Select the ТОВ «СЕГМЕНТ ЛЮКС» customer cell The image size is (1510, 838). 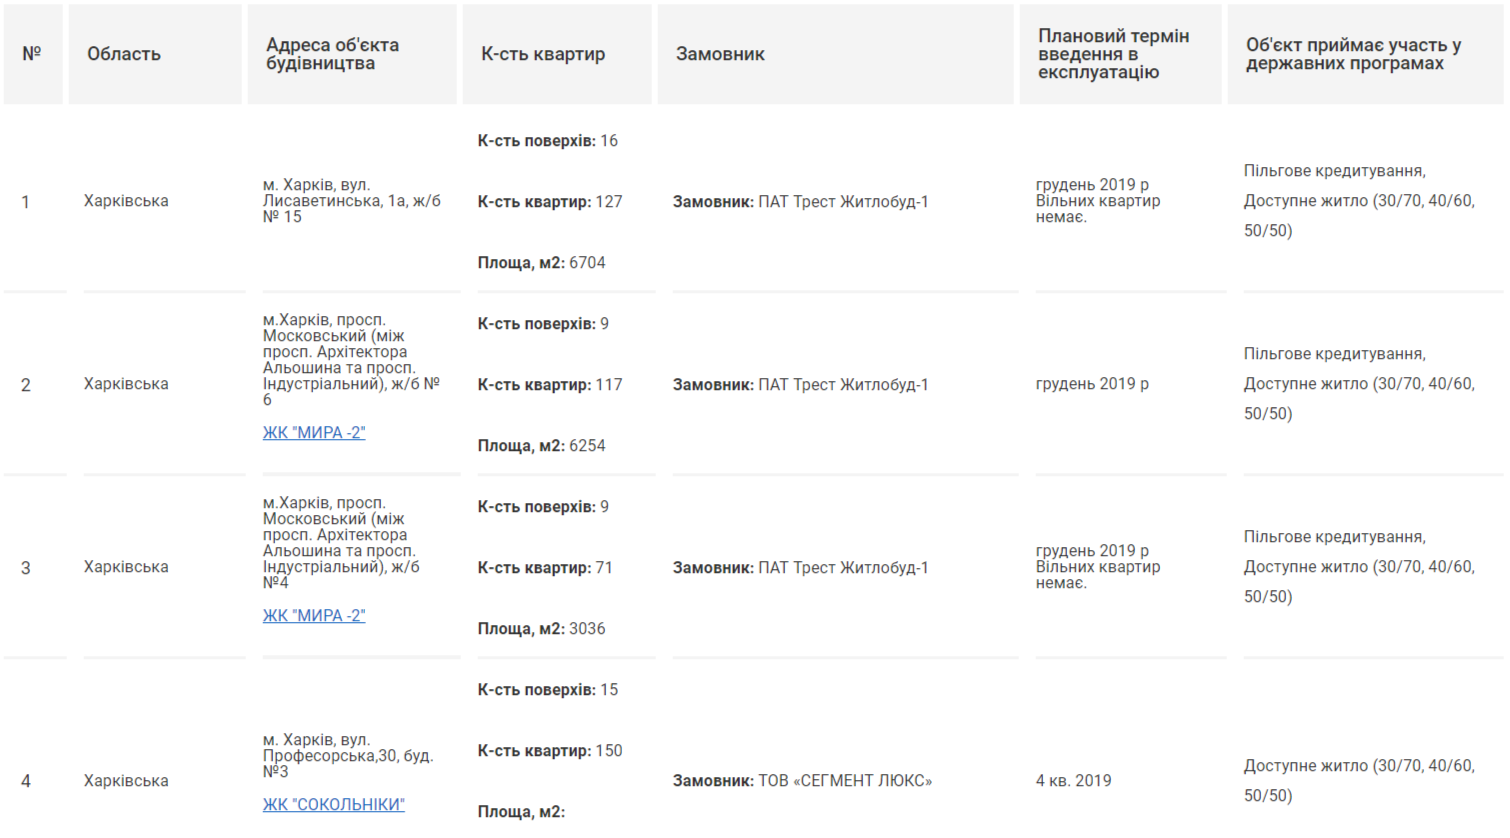[802, 781]
